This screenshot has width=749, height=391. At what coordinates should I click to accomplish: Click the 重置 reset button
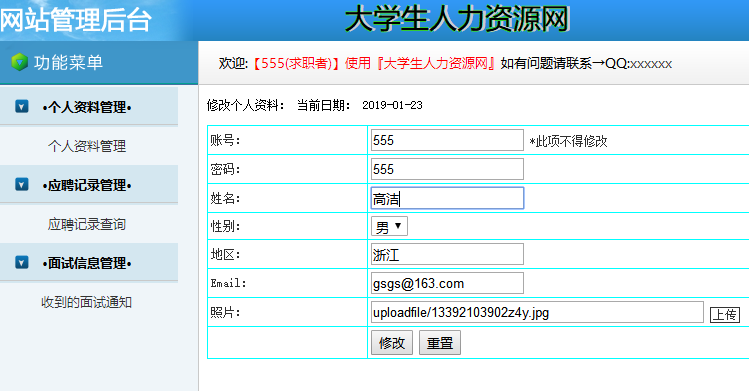click(x=440, y=343)
